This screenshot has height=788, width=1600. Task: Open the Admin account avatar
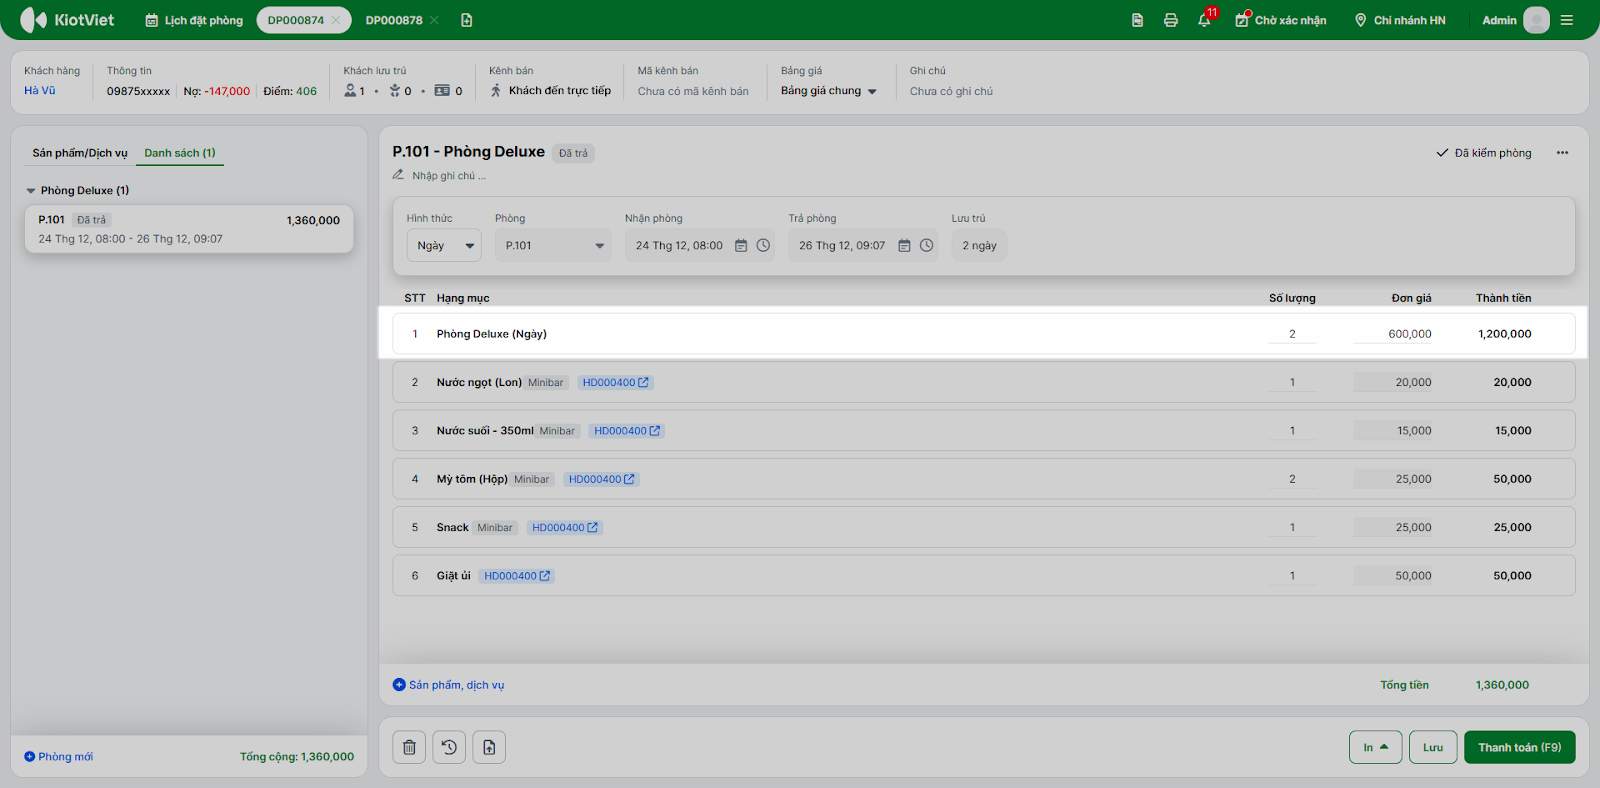click(1536, 20)
